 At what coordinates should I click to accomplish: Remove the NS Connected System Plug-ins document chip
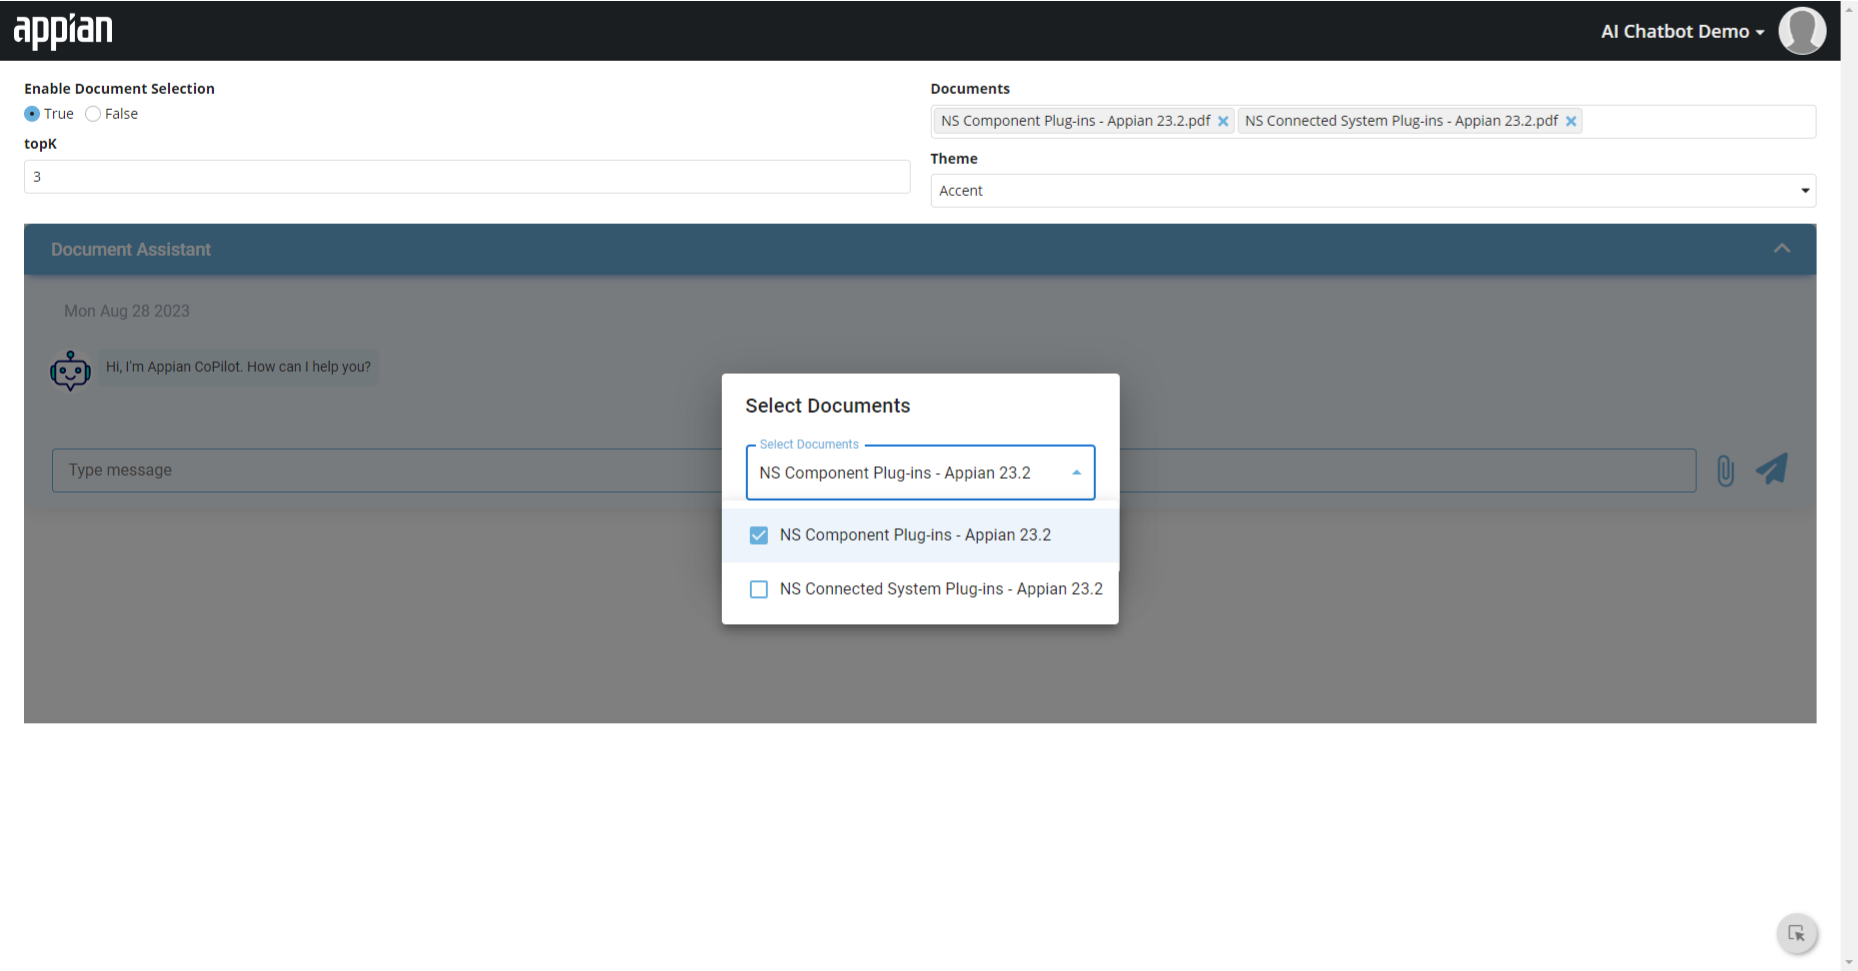(1571, 120)
